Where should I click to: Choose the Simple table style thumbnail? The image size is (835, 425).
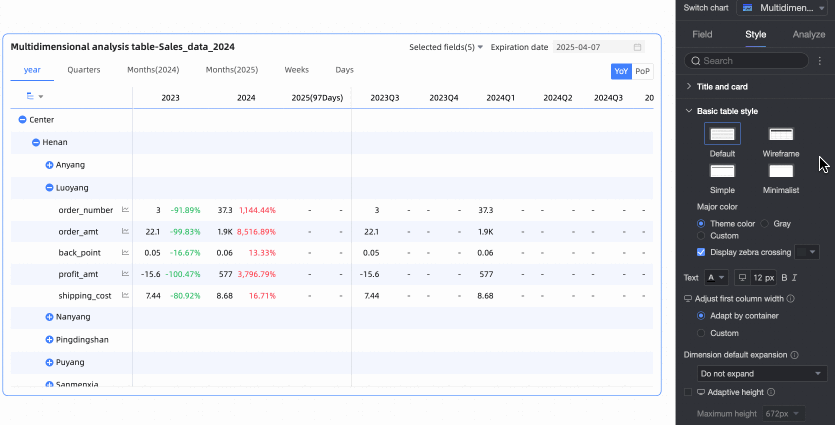pyautogui.click(x=722, y=170)
